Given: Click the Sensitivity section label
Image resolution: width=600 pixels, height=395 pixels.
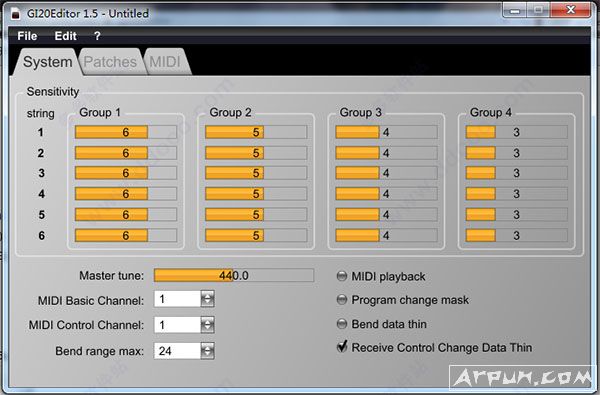Looking at the screenshot, I should (53, 91).
